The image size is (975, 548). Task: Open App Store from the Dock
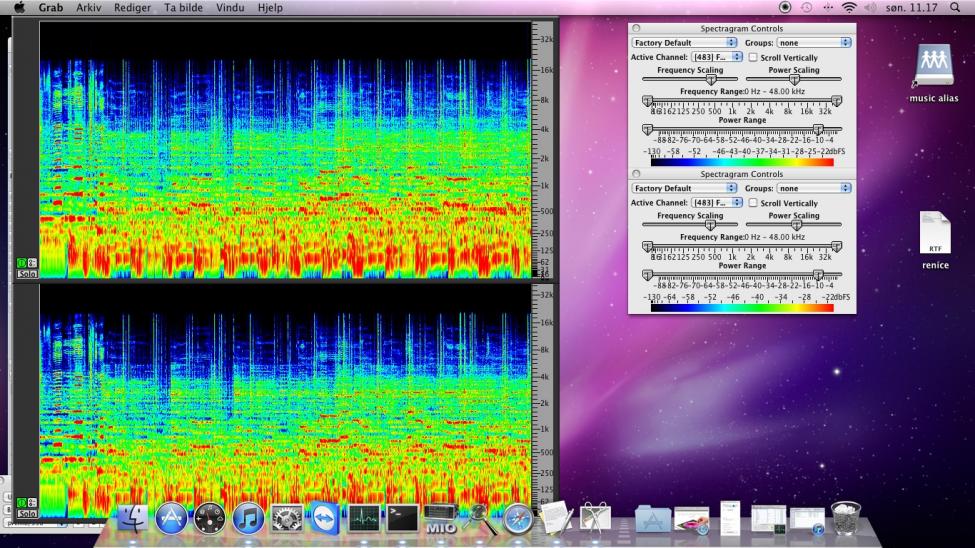(171, 518)
